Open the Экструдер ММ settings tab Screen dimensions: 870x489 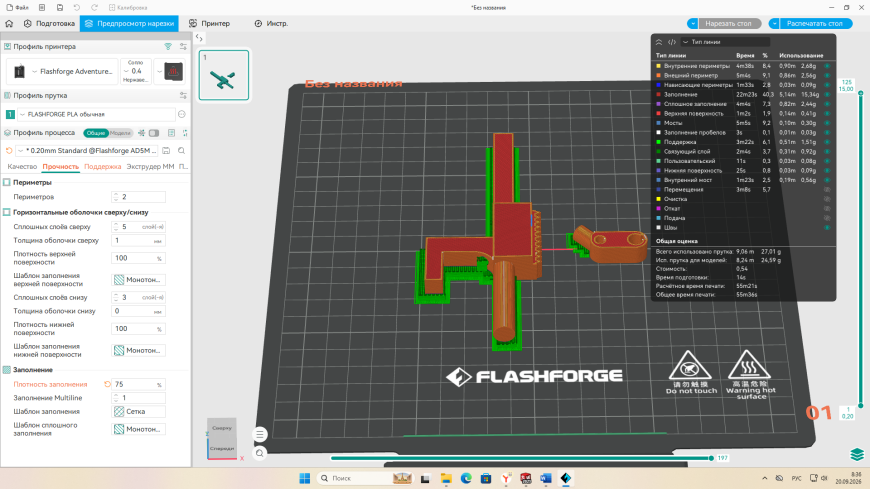coord(150,167)
